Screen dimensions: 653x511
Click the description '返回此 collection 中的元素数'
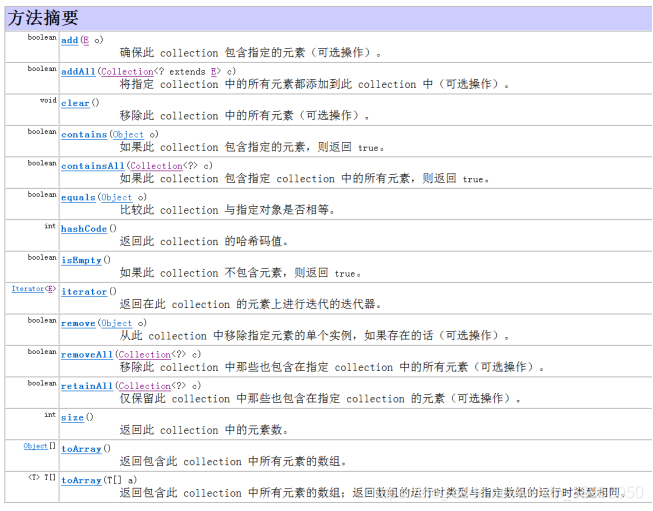[204, 430]
